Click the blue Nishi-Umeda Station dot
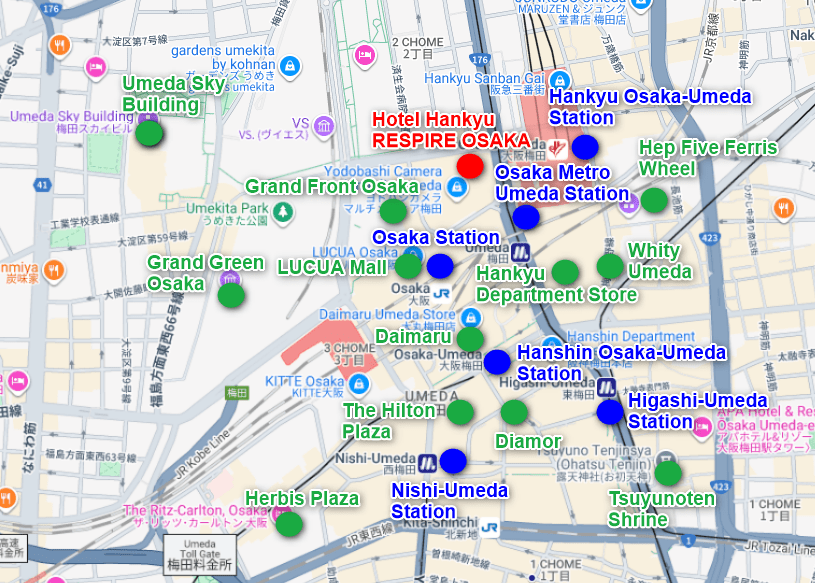The height and width of the screenshot is (583, 815). point(453,461)
